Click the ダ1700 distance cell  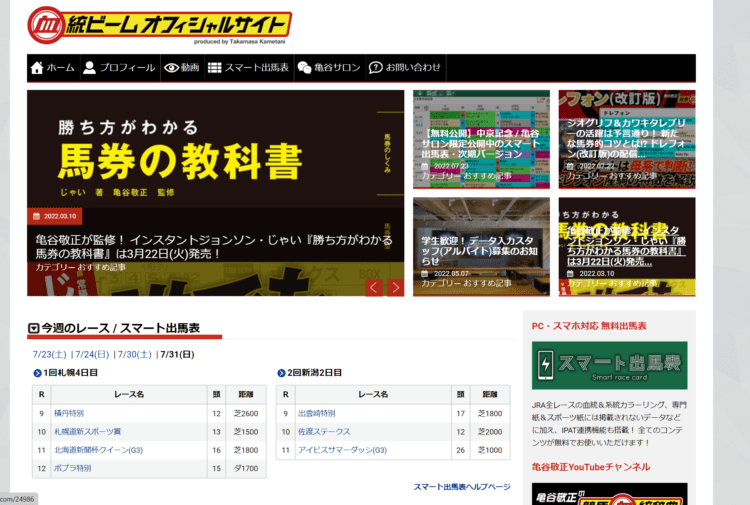tap(246, 469)
